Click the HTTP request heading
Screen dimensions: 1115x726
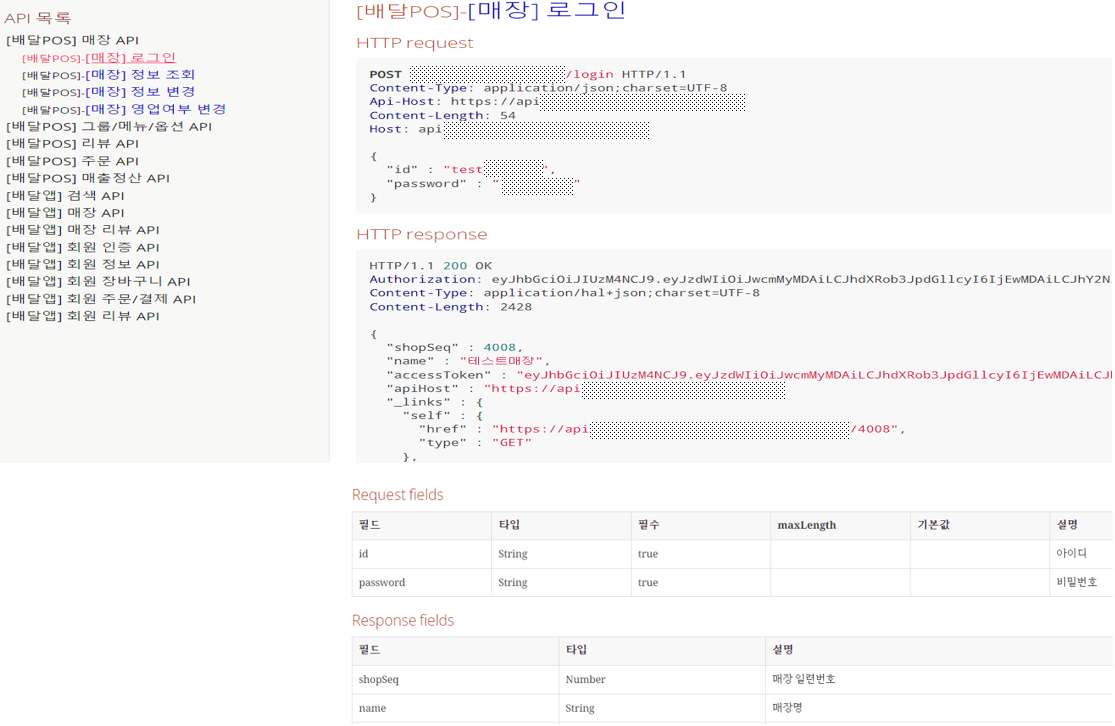click(x=415, y=43)
